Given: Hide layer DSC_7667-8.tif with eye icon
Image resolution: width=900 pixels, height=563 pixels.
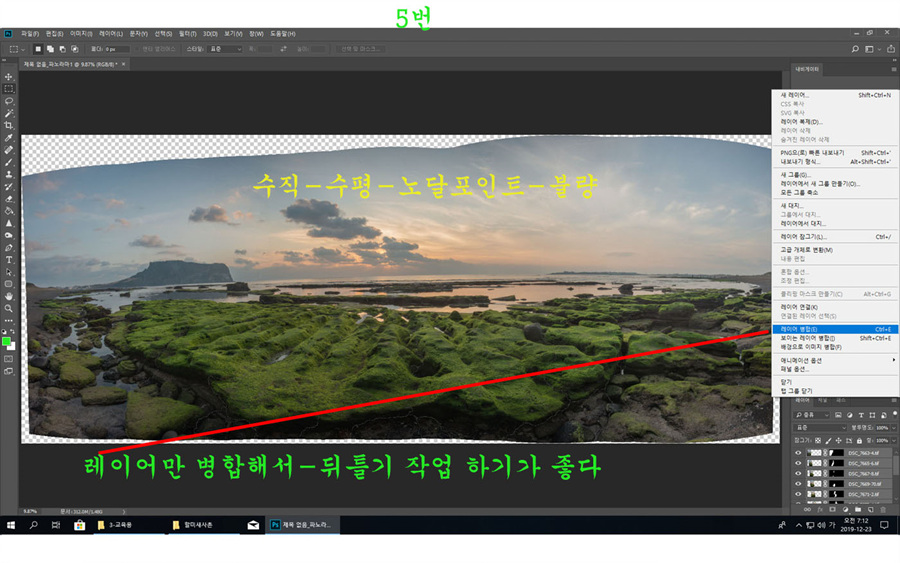Looking at the screenshot, I should coord(798,473).
